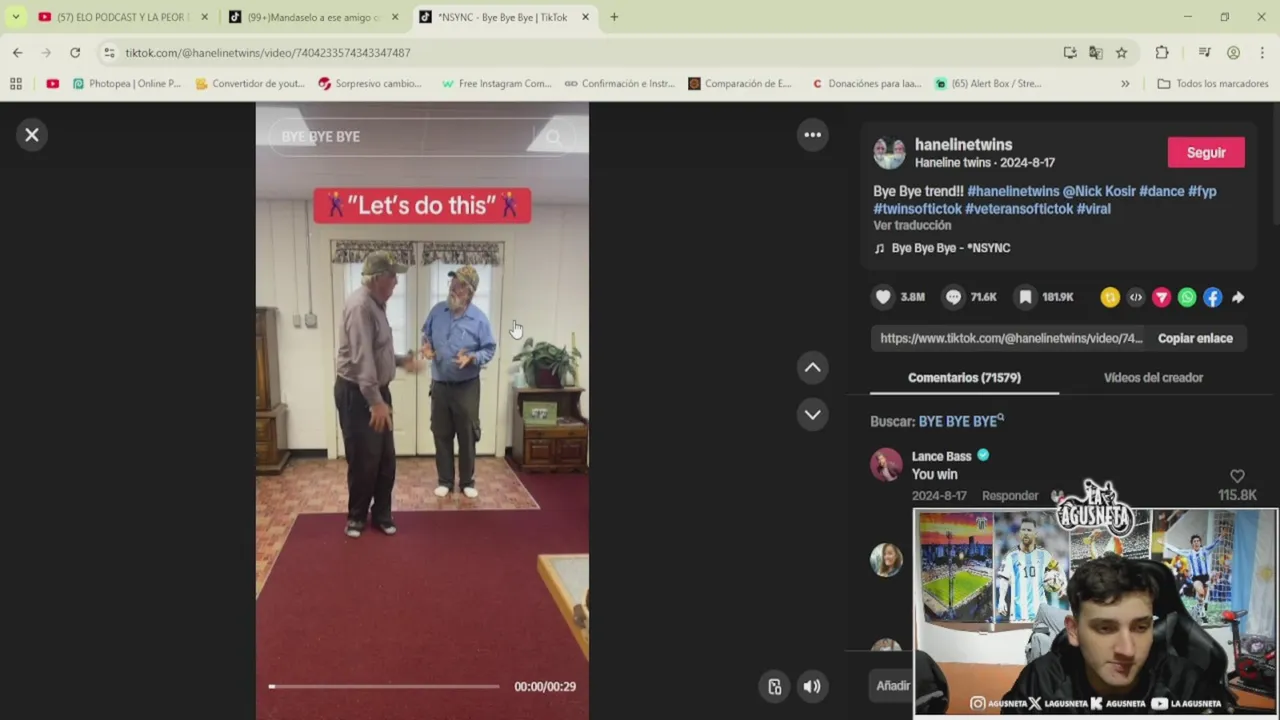The image size is (1280, 720).
Task: Open the three-dot more options menu
Action: coord(813,135)
